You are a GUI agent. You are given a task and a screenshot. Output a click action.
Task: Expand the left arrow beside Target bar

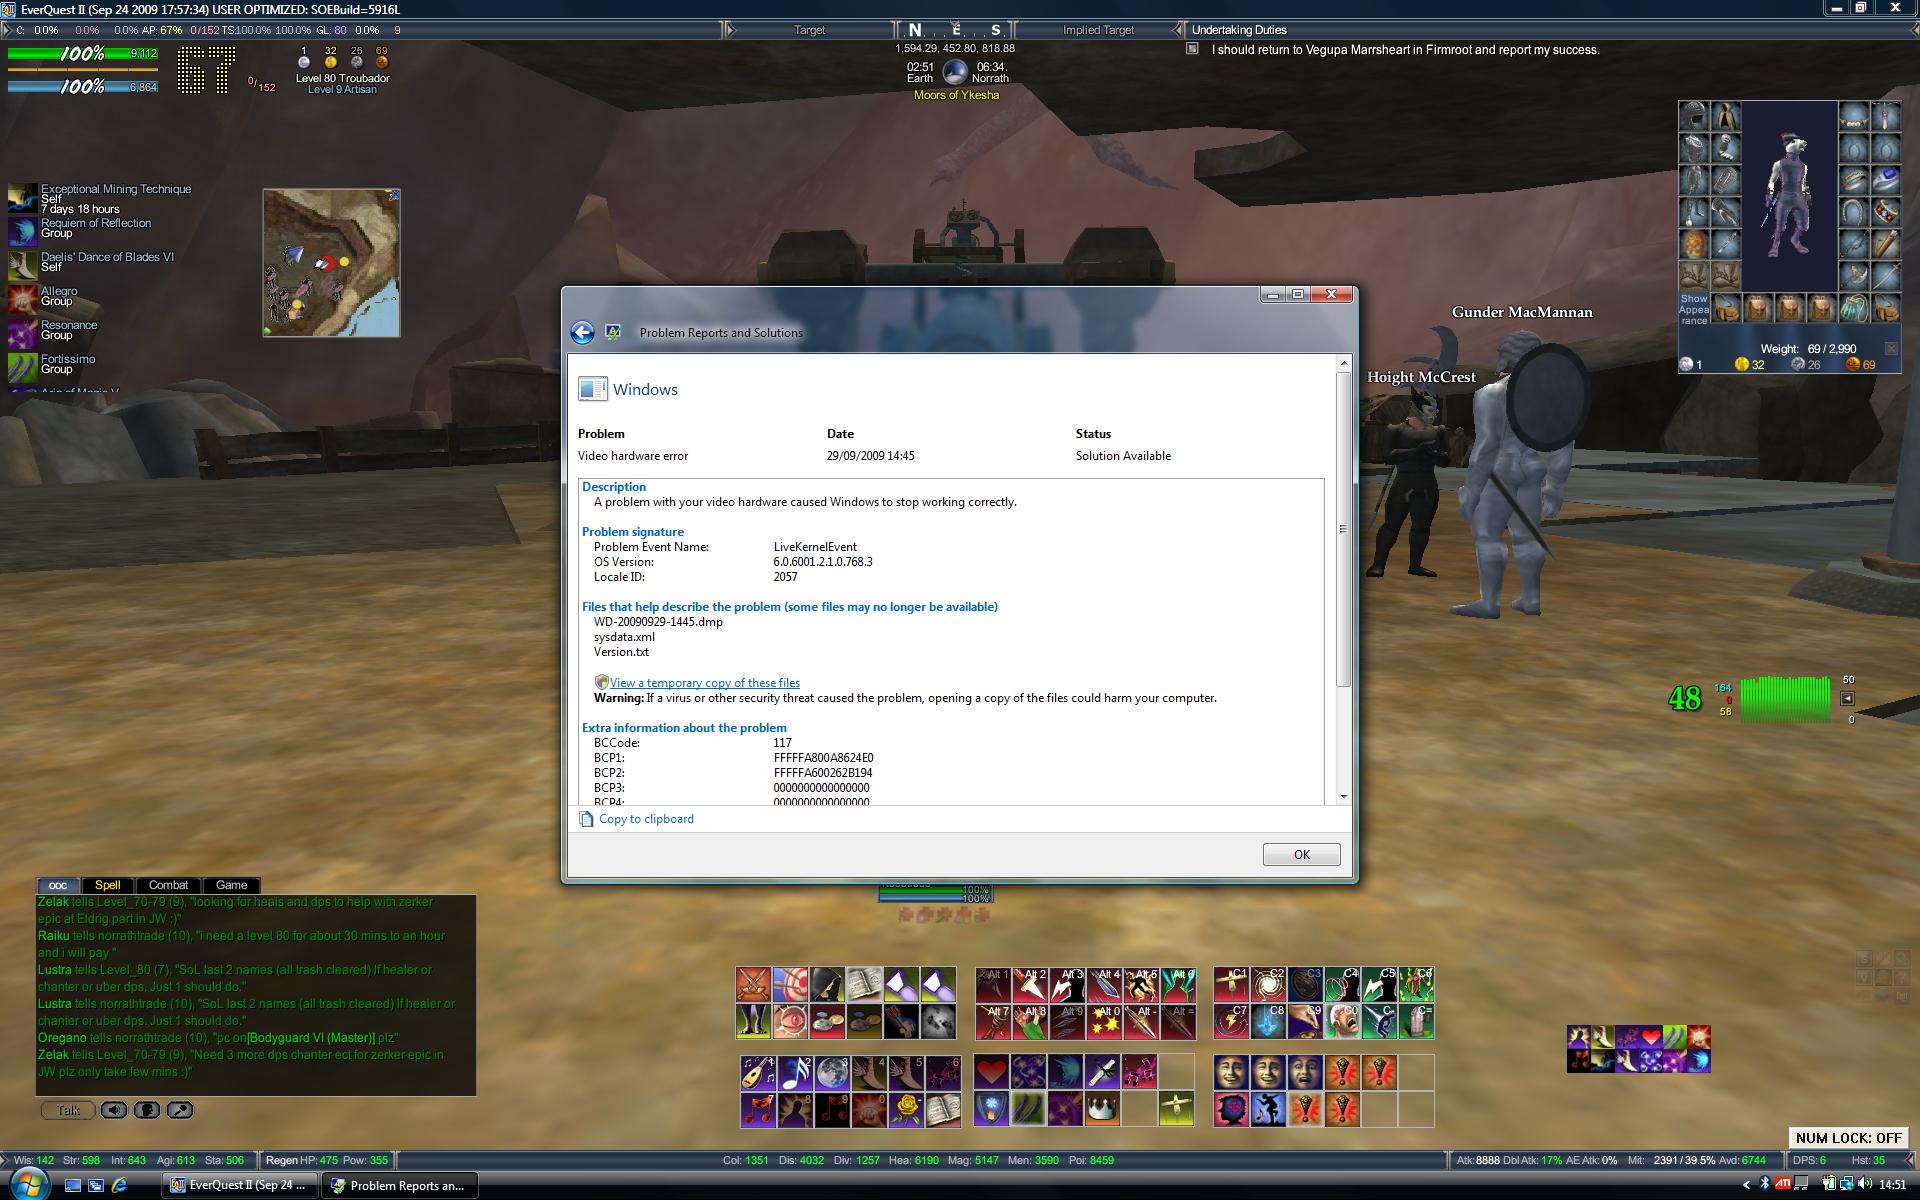pyautogui.click(x=730, y=30)
